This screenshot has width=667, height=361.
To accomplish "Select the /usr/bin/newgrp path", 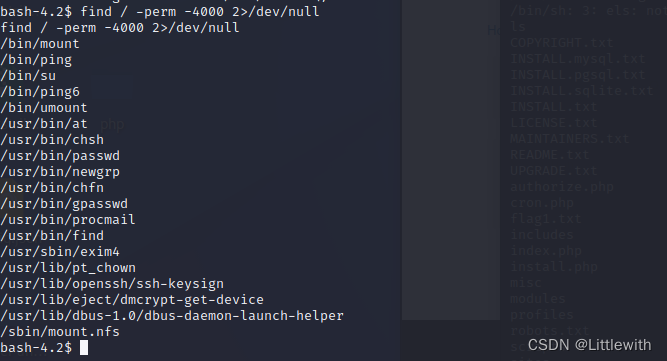I will tap(60, 172).
